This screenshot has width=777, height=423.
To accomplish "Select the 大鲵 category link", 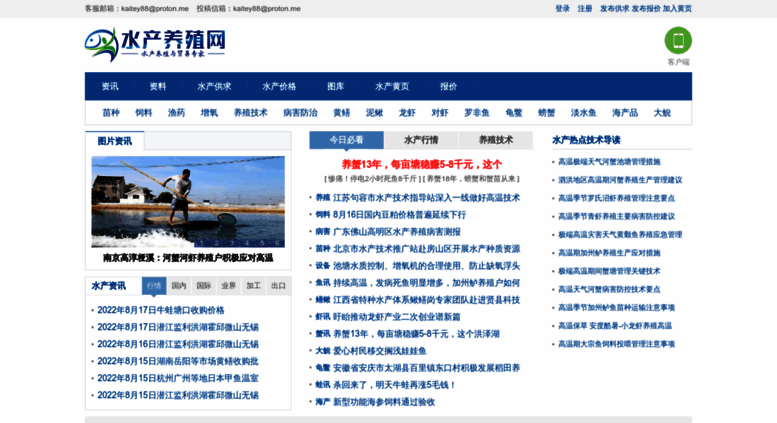I will tap(662, 113).
